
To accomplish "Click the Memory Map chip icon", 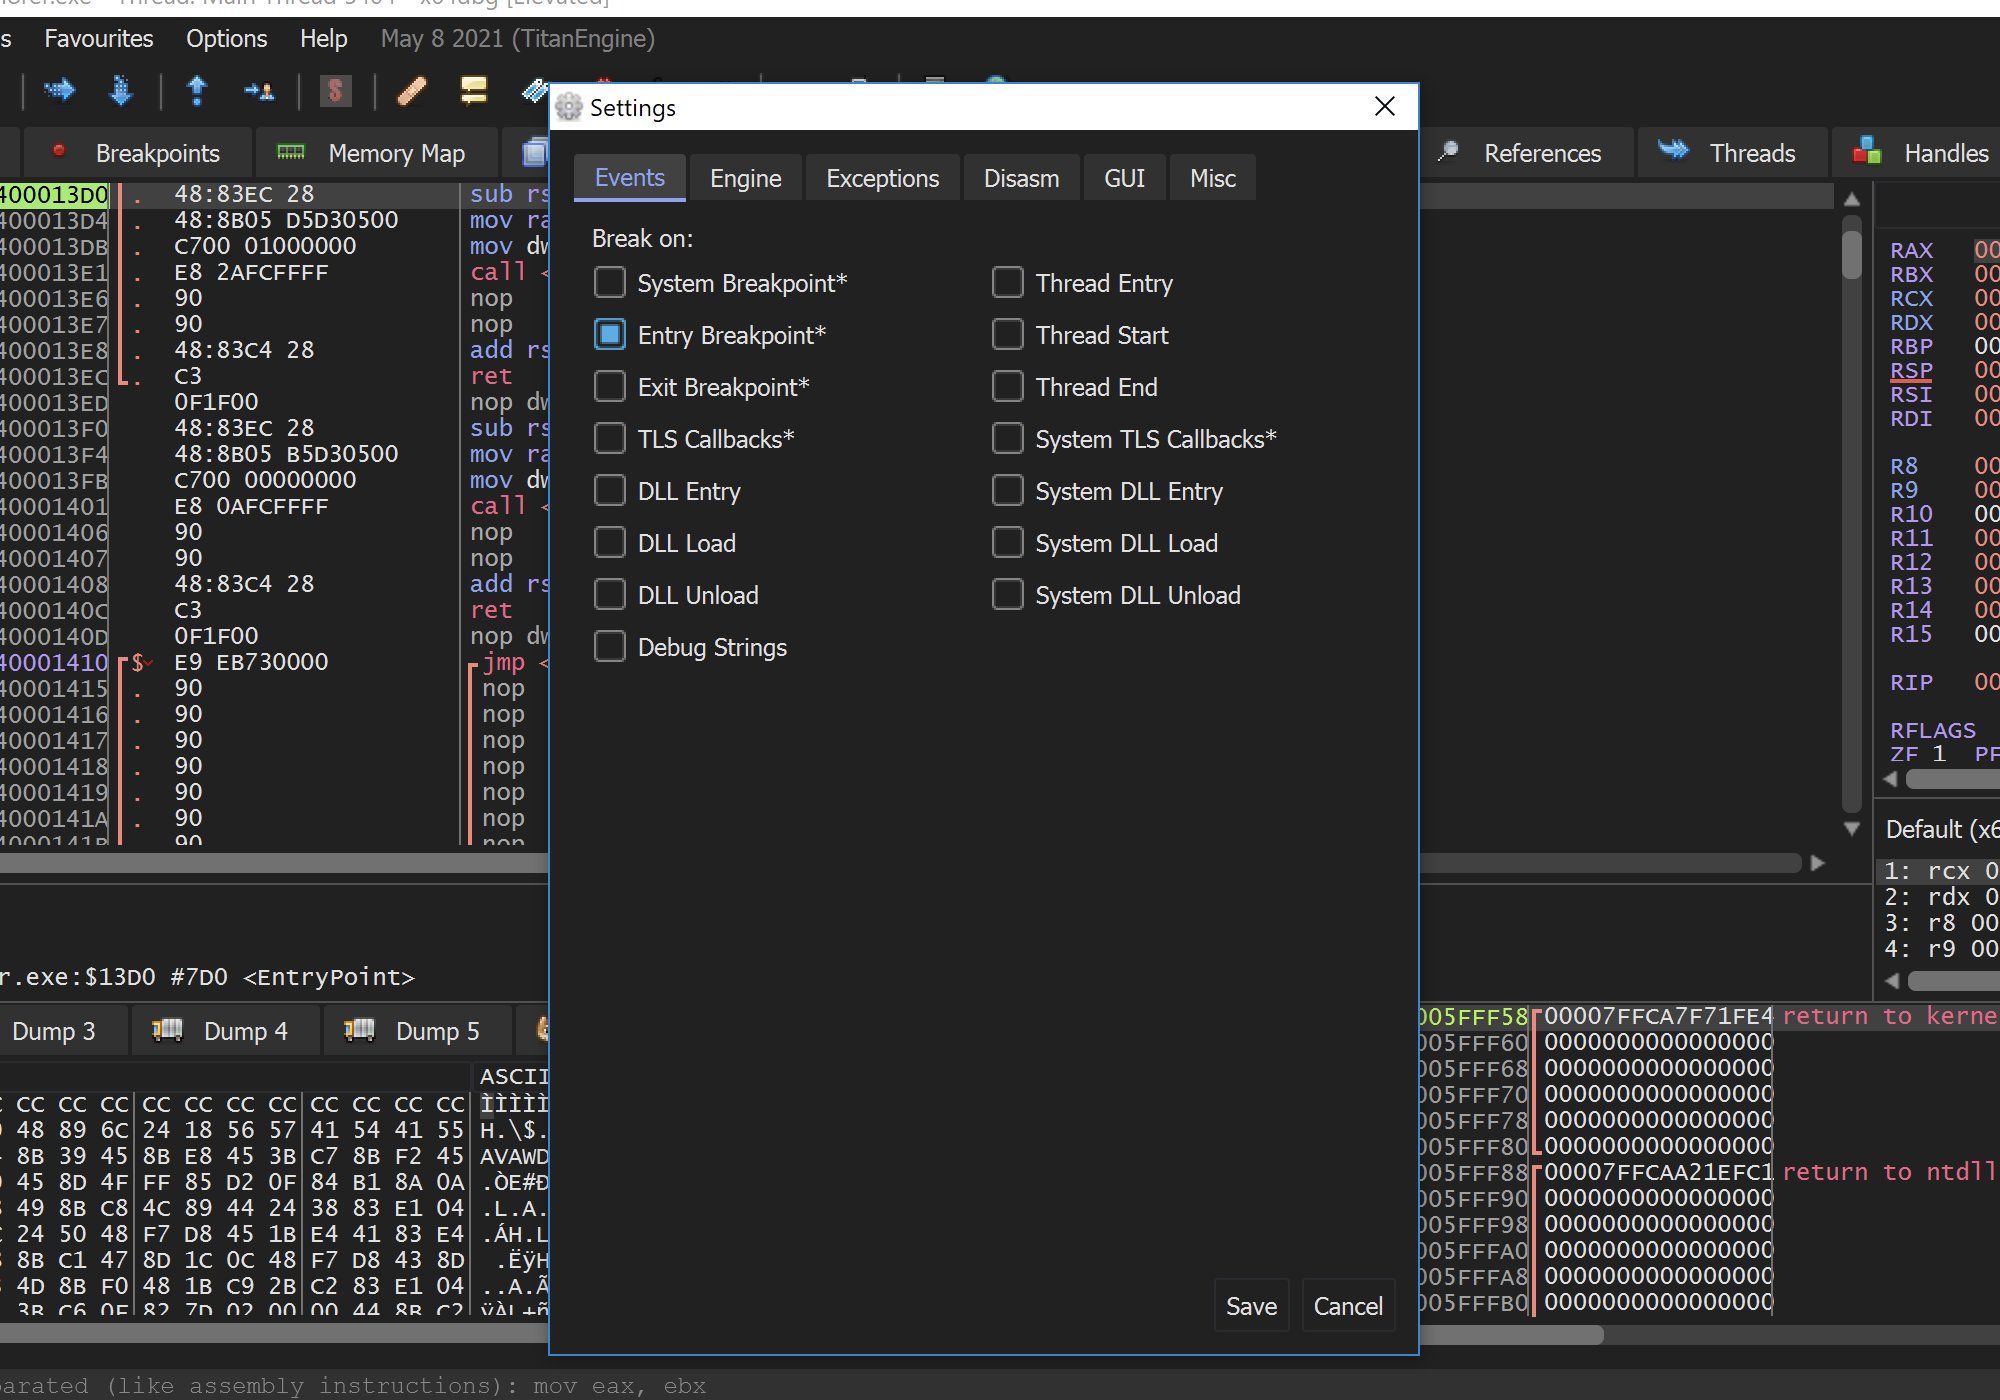I will click(291, 152).
